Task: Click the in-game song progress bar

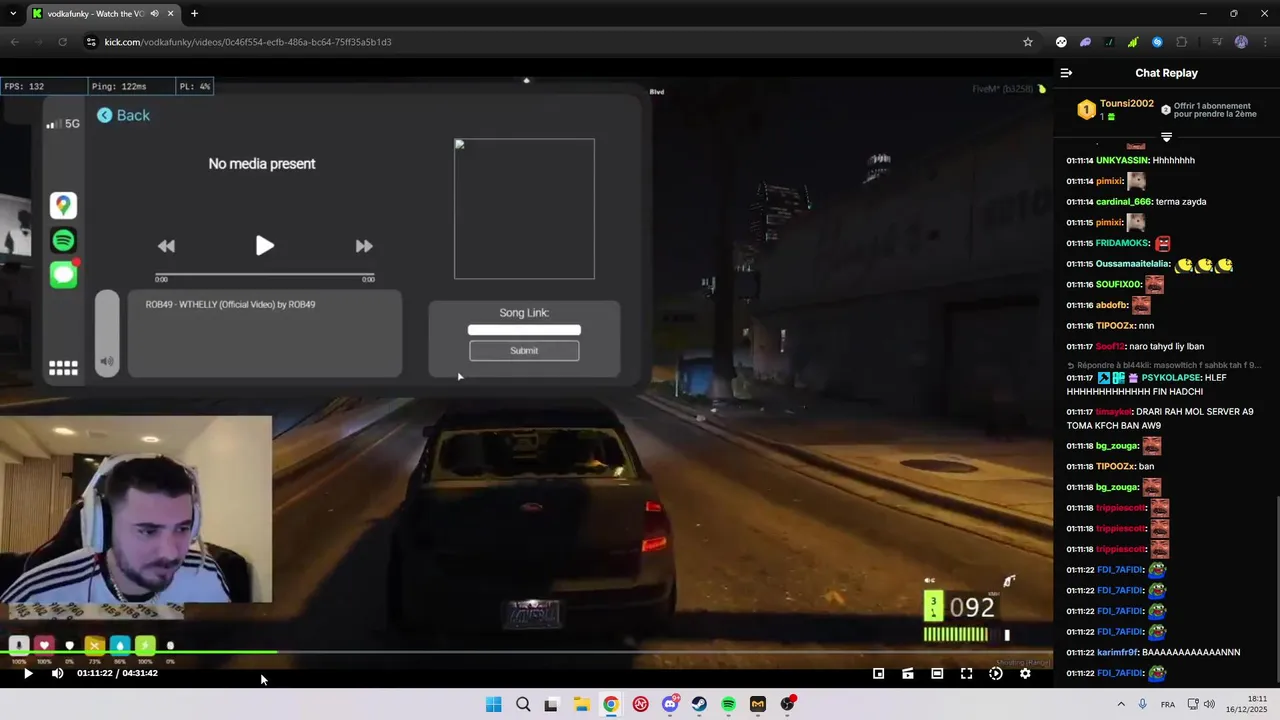Action: (265, 274)
